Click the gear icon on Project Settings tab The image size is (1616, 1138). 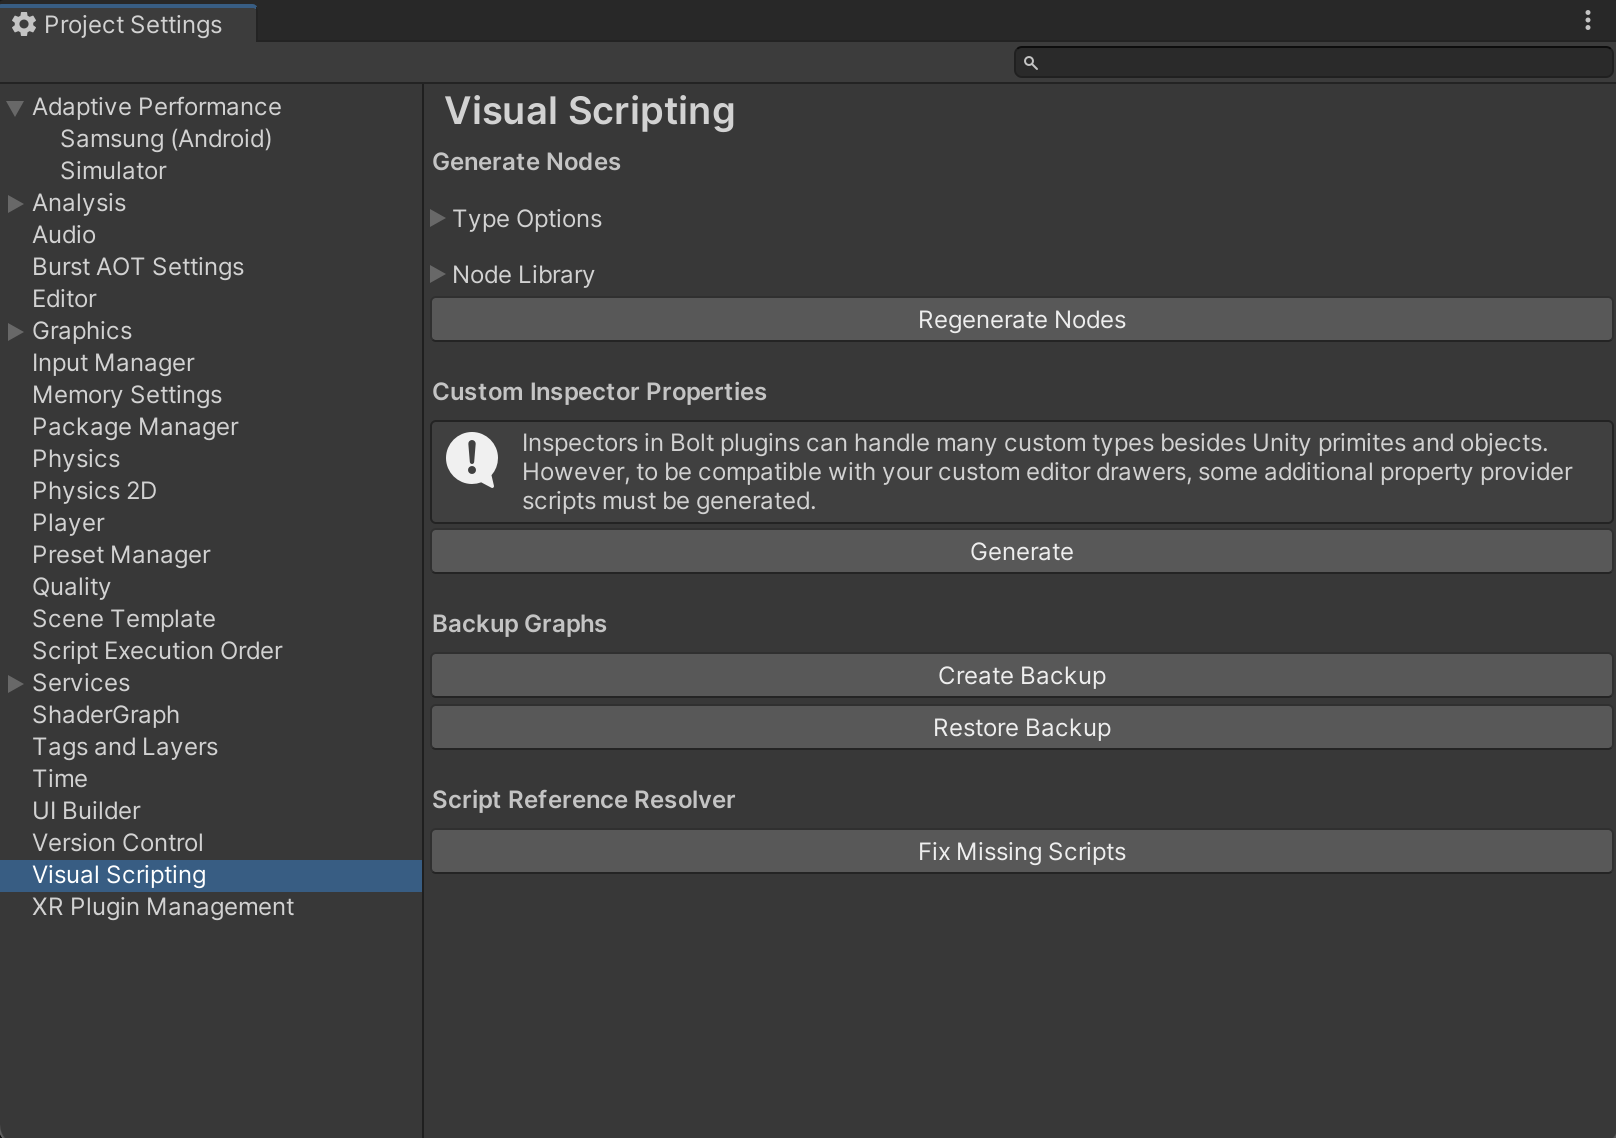[23, 24]
